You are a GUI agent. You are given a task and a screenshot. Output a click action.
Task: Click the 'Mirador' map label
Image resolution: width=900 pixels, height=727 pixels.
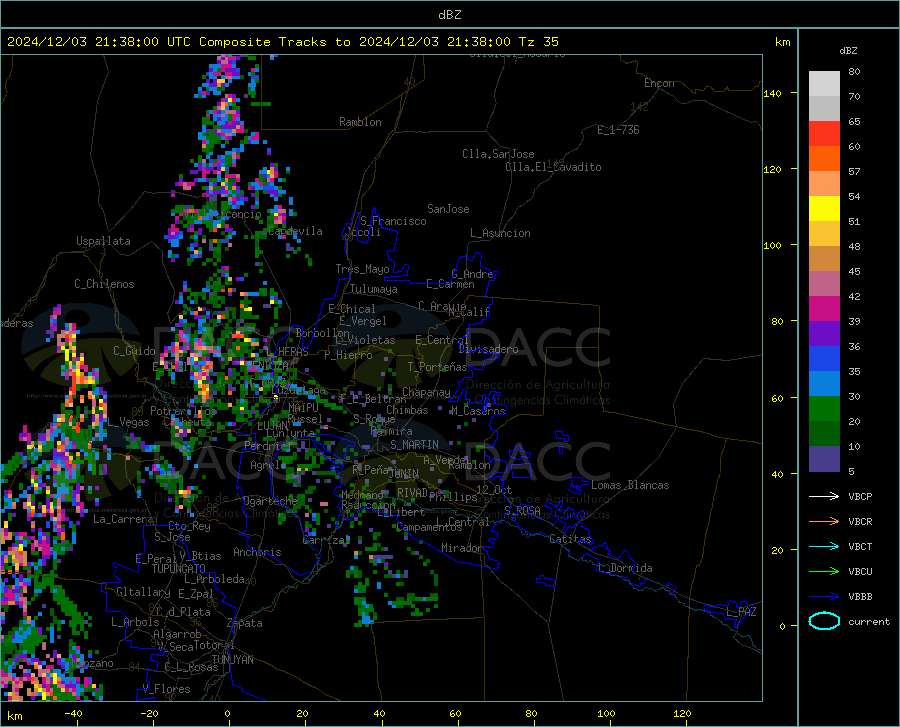(x=462, y=549)
